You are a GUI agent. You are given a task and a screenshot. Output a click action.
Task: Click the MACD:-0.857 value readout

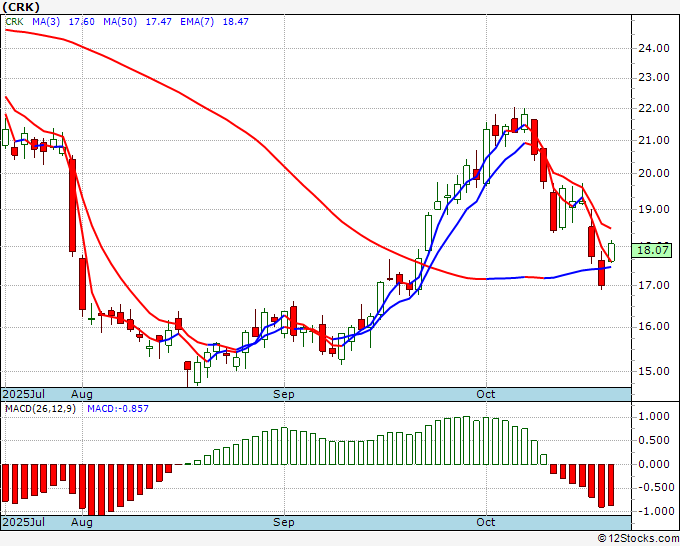click(x=118, y=409)
